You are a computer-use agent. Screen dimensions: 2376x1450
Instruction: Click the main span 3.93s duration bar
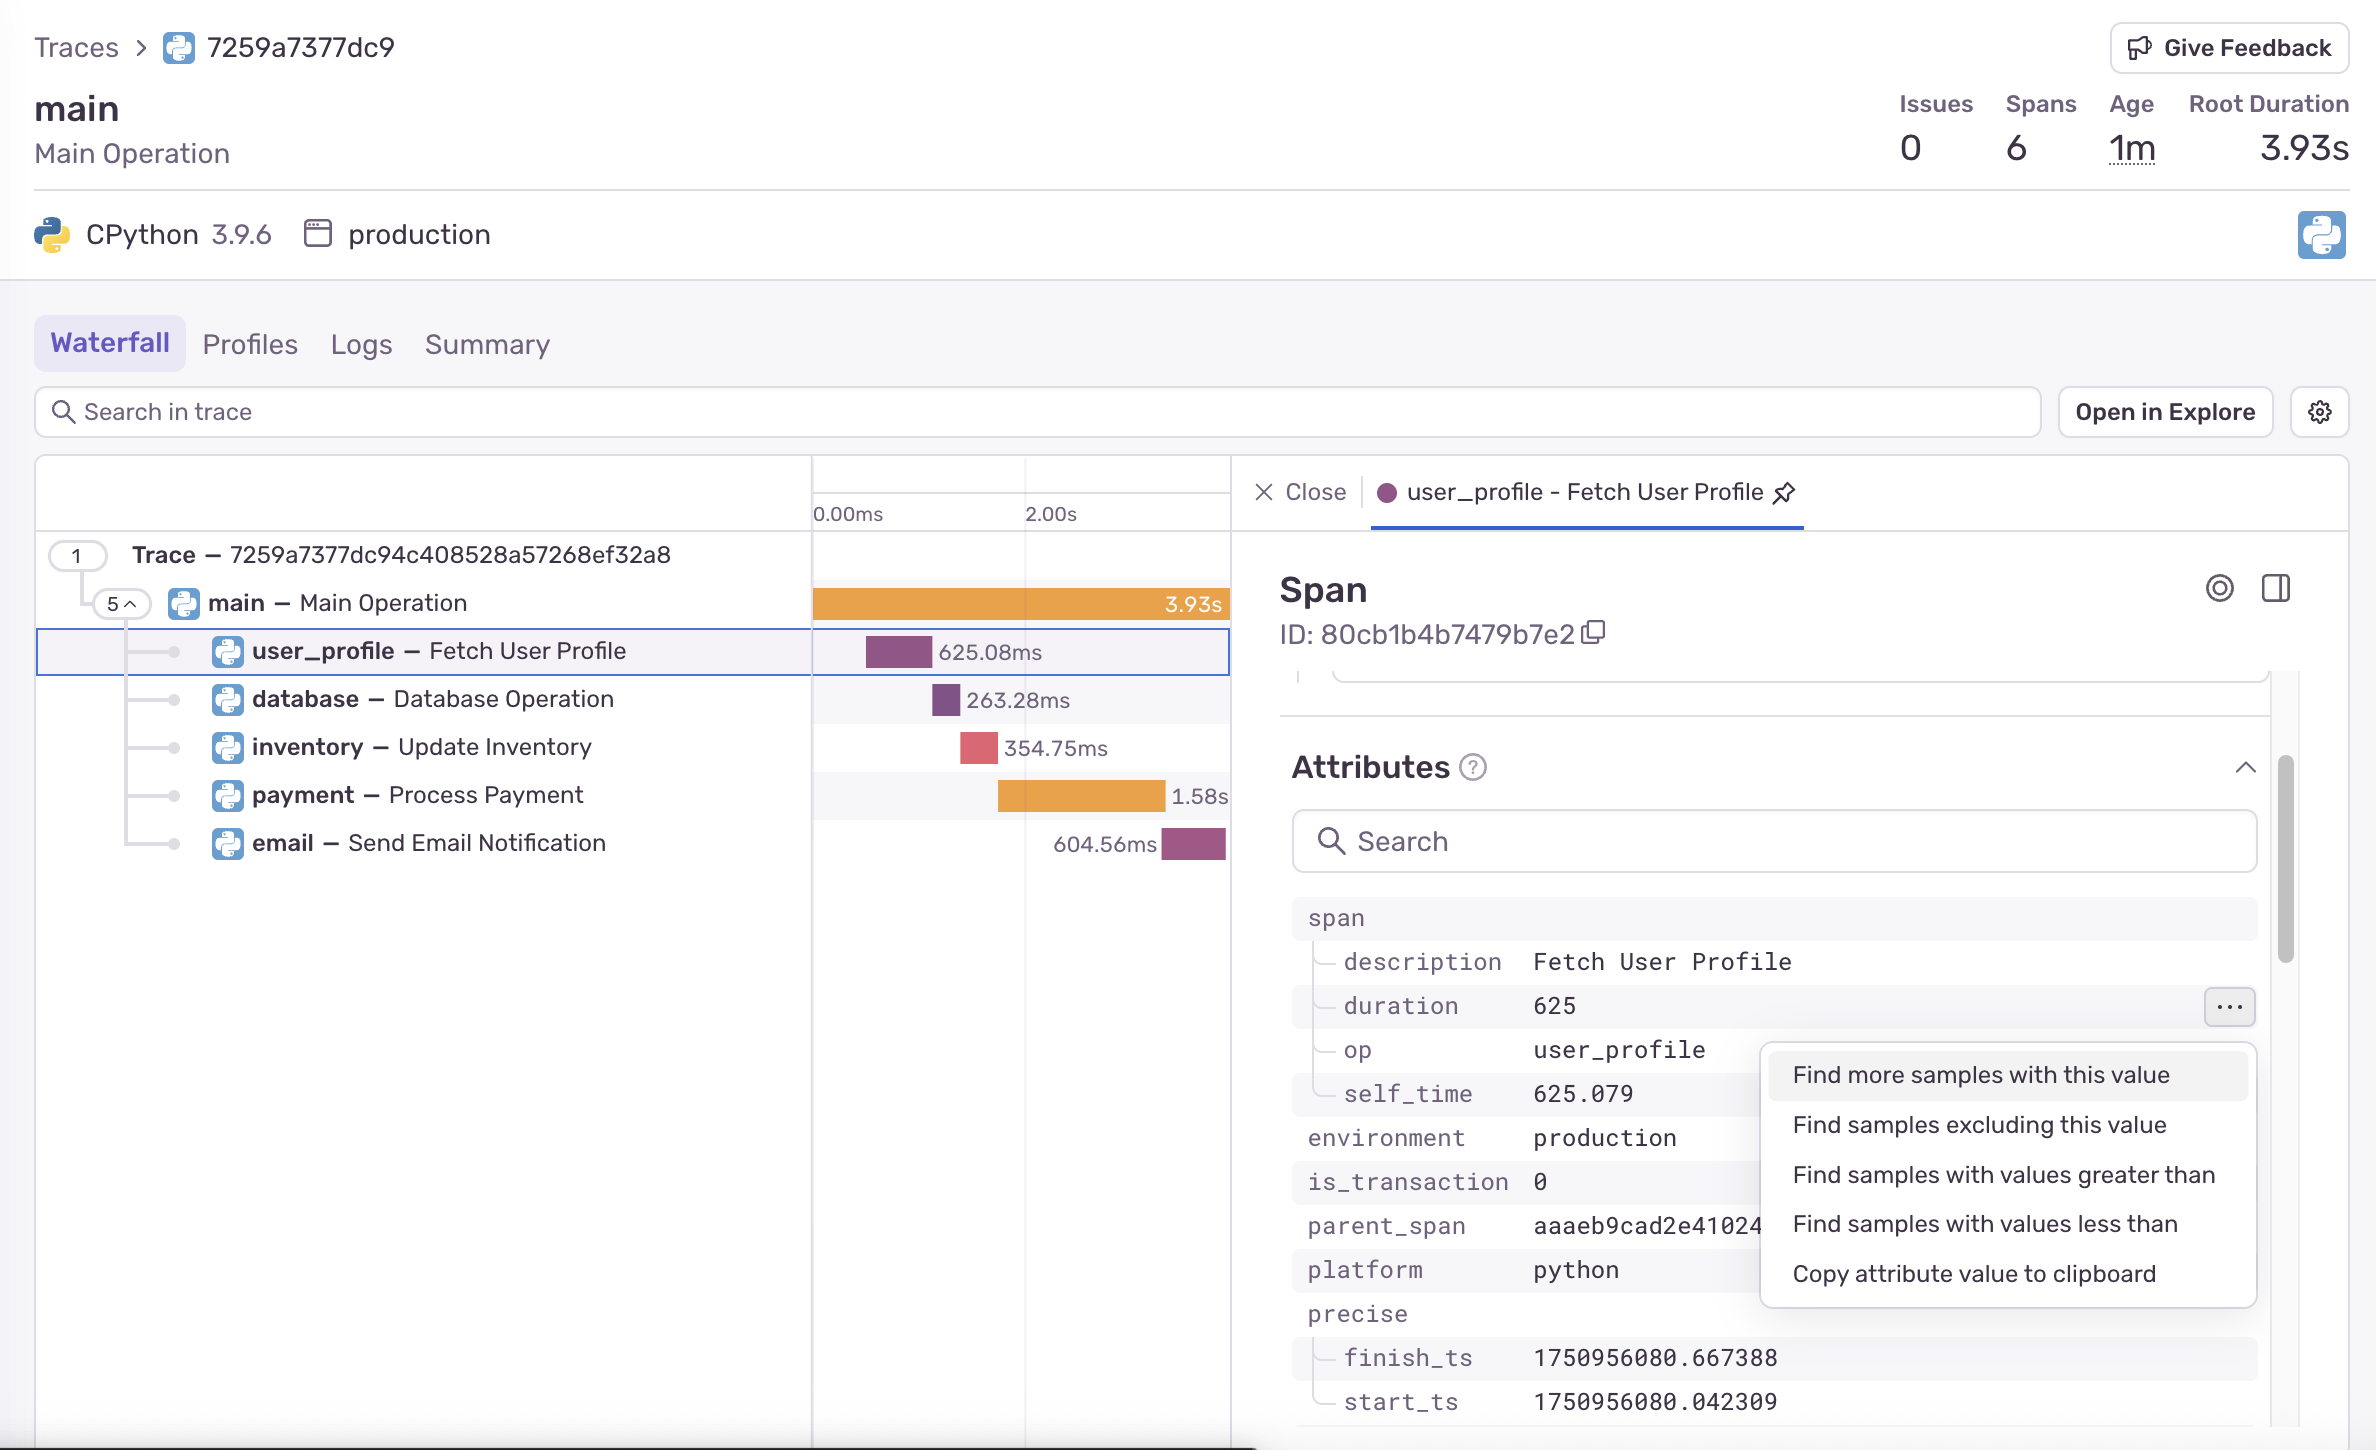[1021, 604]
